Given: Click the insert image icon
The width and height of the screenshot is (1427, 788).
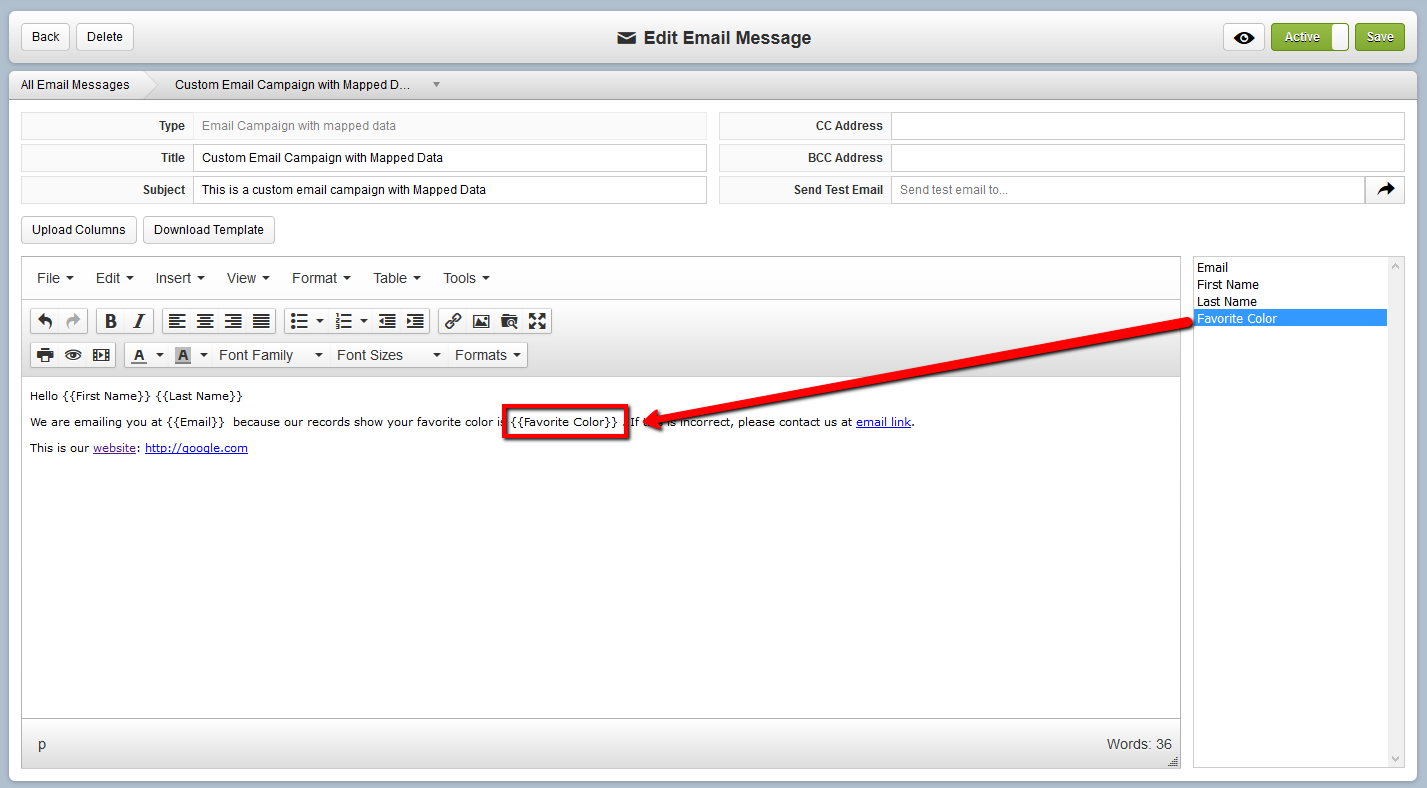Looking at the screenshot, I should point(481,321).
